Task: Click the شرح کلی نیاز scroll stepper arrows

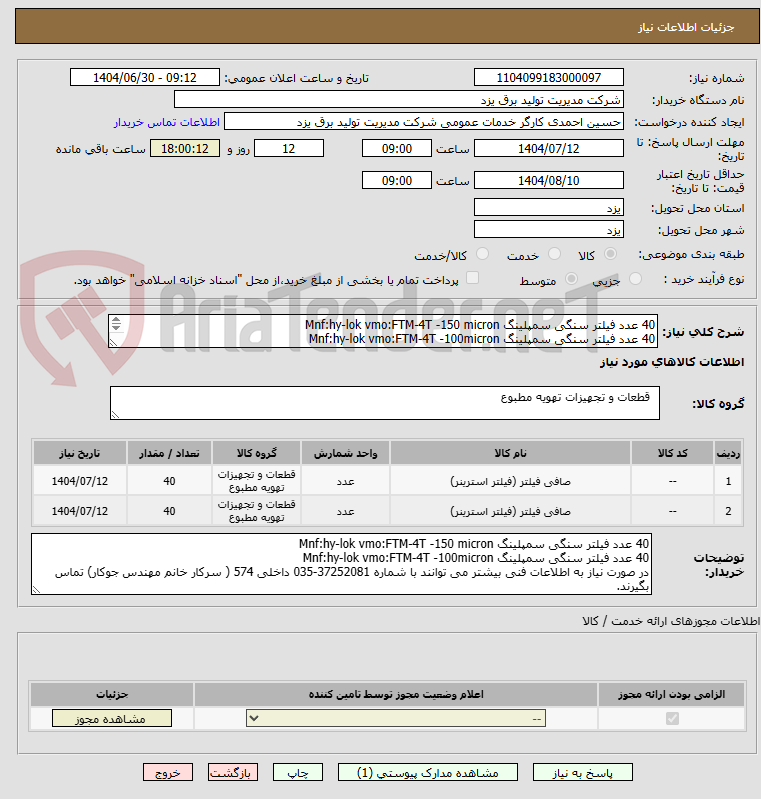Action: click(x=116, y=324)
